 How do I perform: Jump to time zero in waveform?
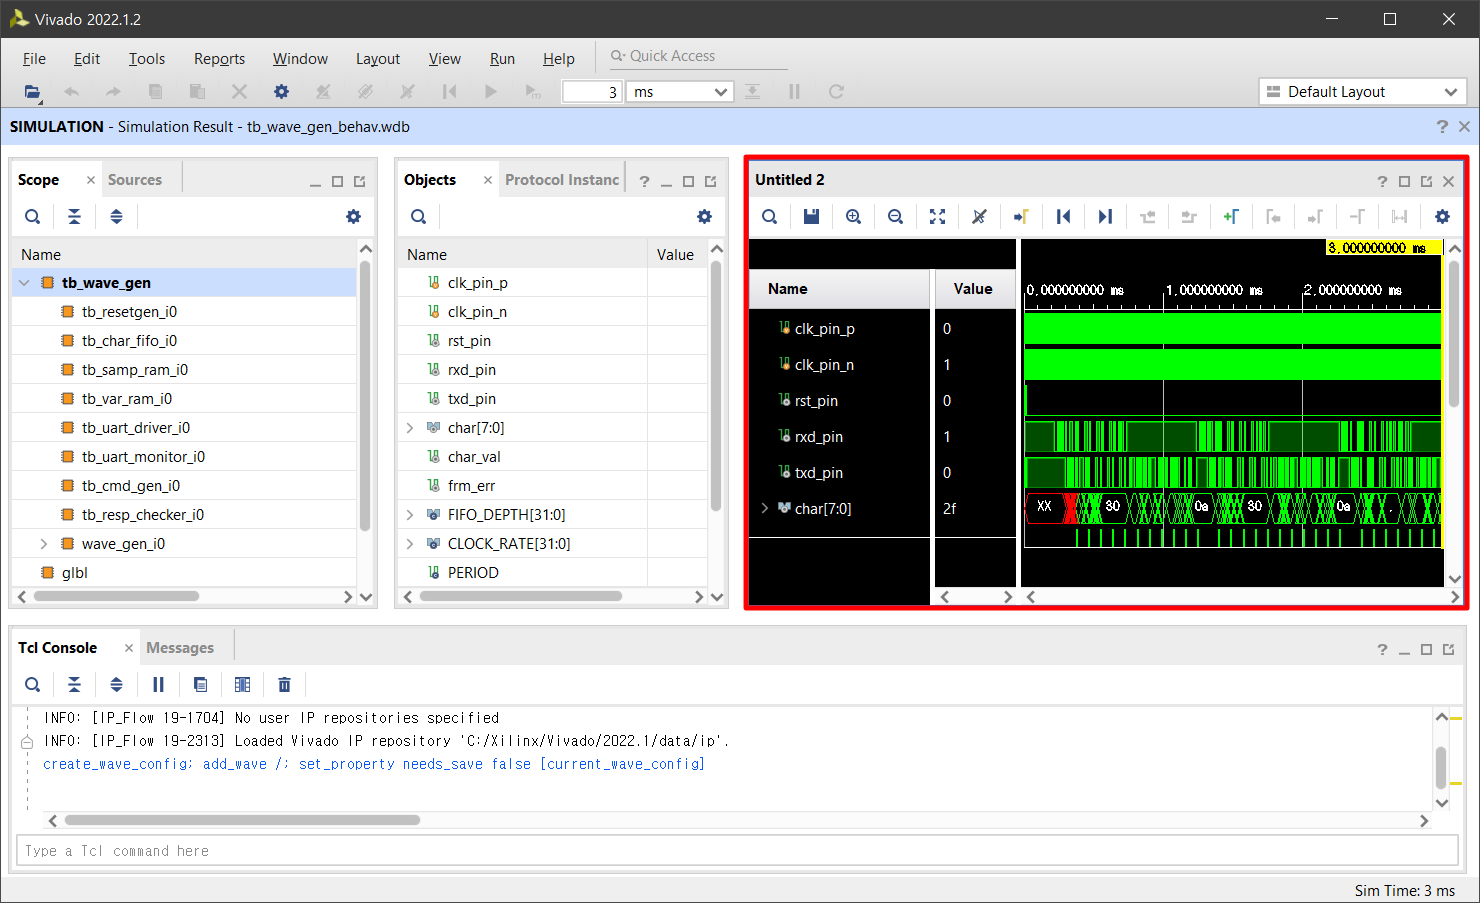pos(1063,216)
